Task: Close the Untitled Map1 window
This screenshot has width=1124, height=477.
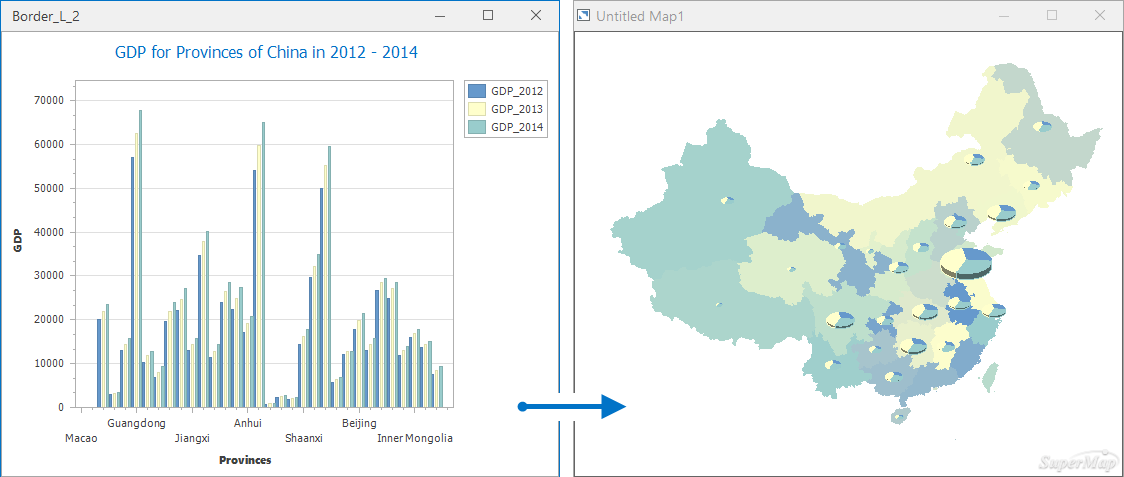Action: [x=1099, y=15]
